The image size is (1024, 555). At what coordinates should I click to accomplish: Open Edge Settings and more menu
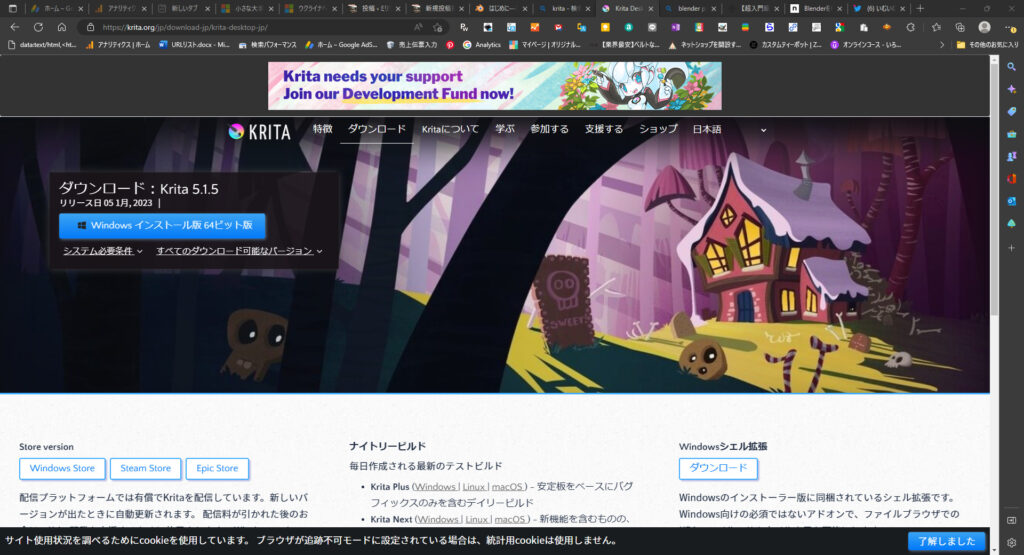(1010, 27)
